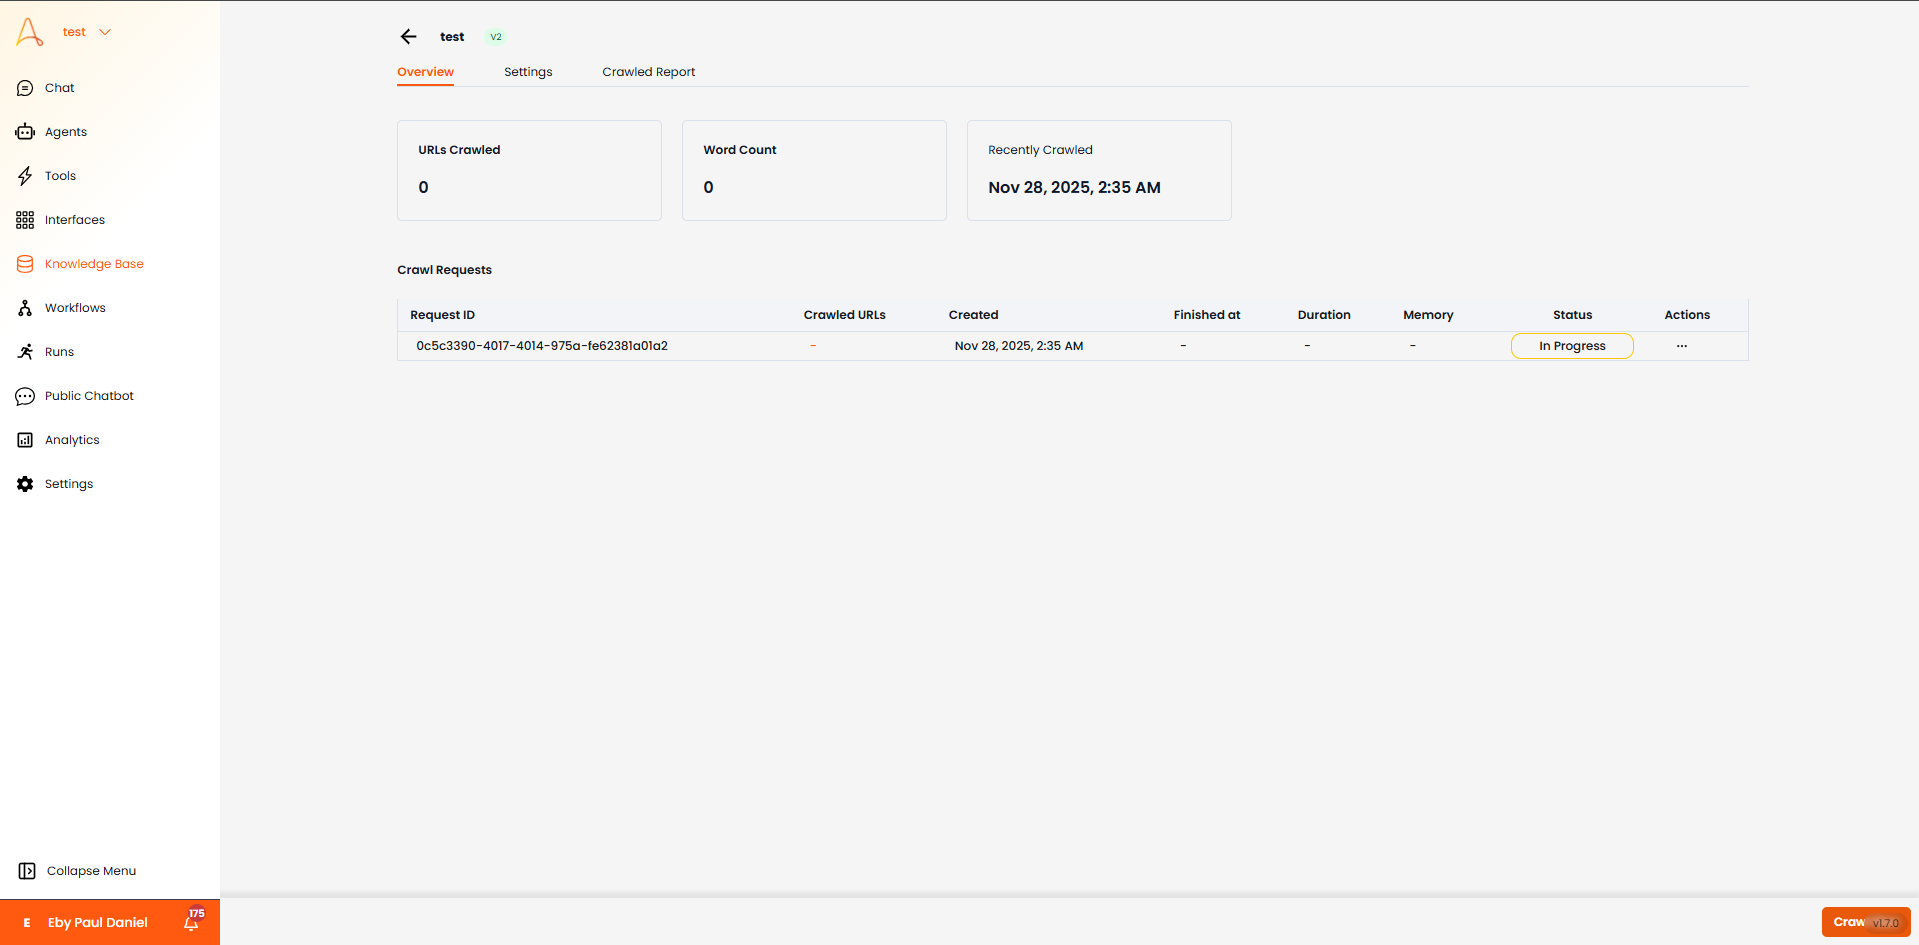
Task: Click the Request ID column header
Action: (x=442, y=315)
